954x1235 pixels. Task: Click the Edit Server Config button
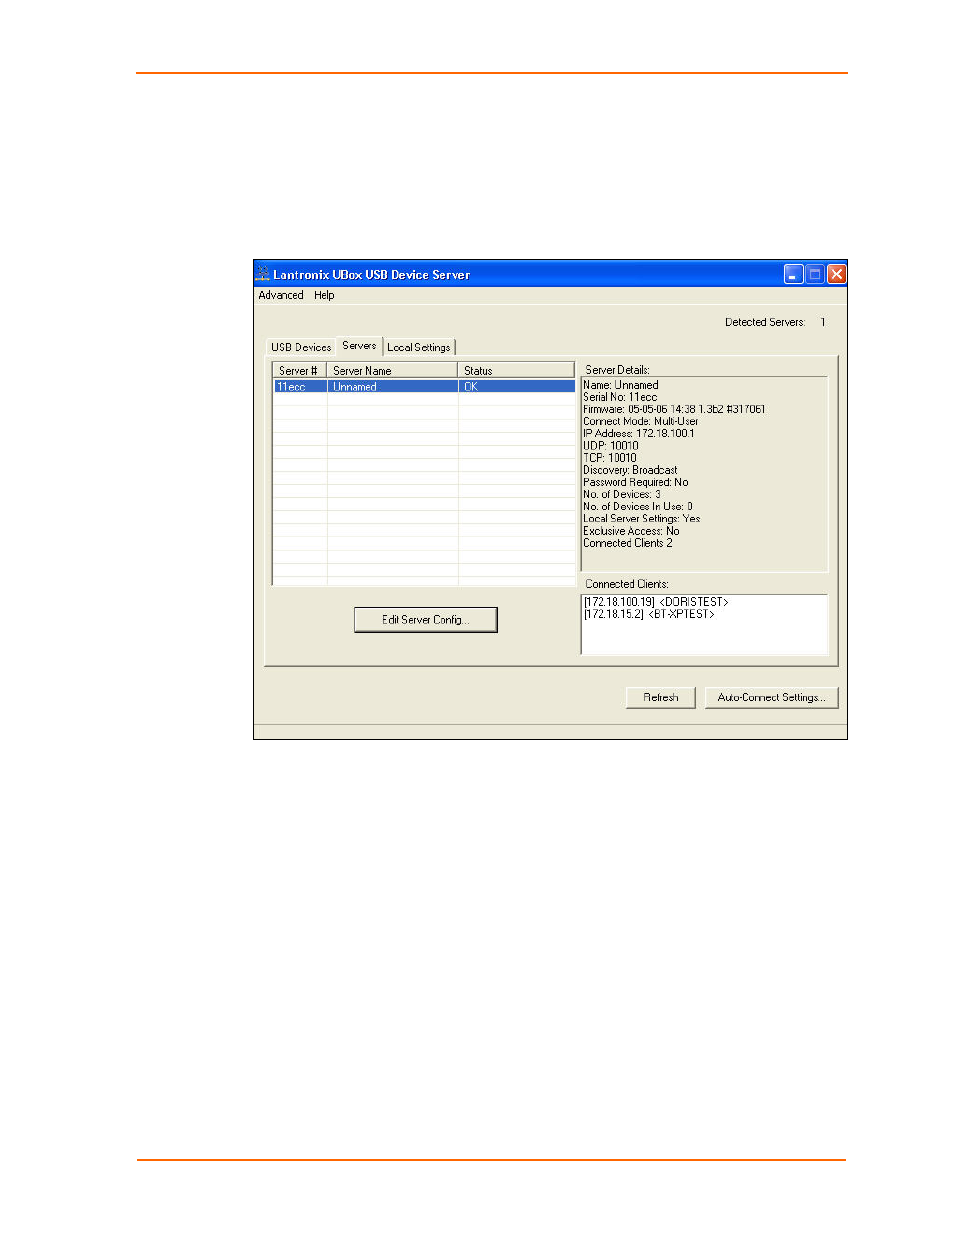pos(426,620)
